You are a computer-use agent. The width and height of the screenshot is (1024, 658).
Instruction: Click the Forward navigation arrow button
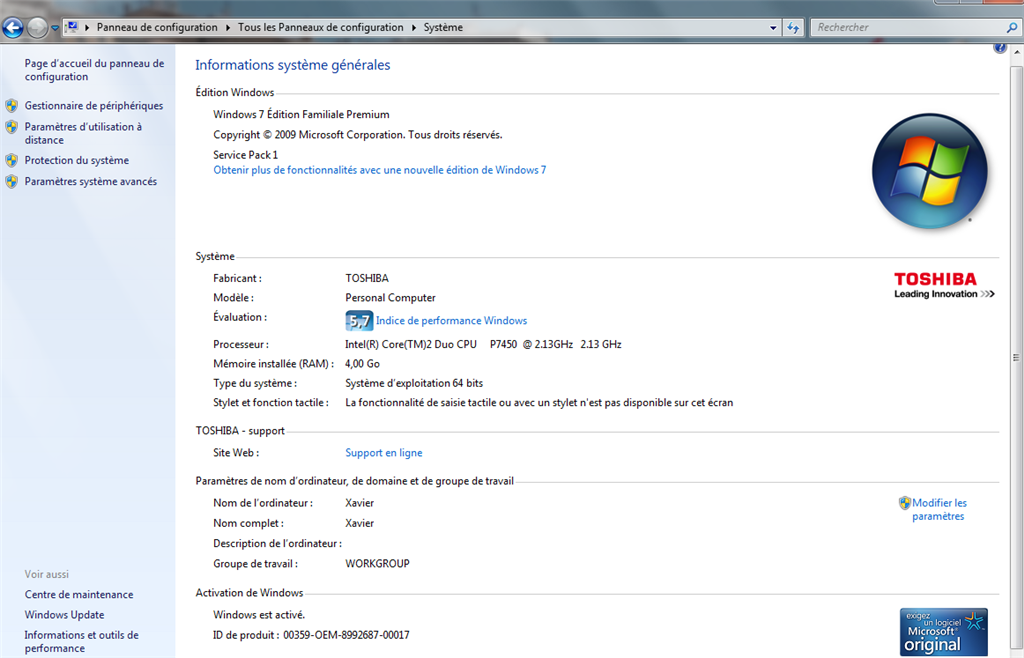37,27
